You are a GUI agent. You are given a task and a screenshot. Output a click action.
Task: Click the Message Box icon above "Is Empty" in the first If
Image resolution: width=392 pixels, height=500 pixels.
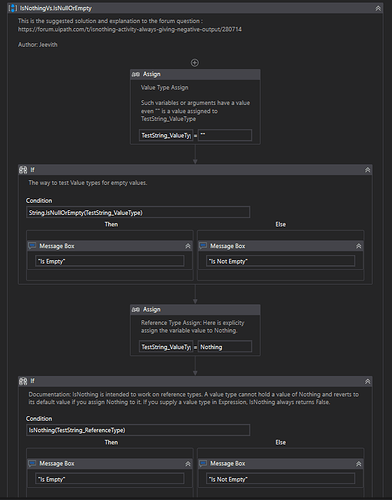[32, 246]
